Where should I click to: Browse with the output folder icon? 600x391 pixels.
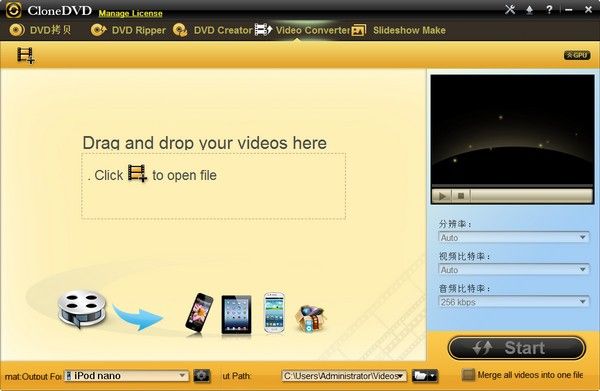tap(425, 376)
